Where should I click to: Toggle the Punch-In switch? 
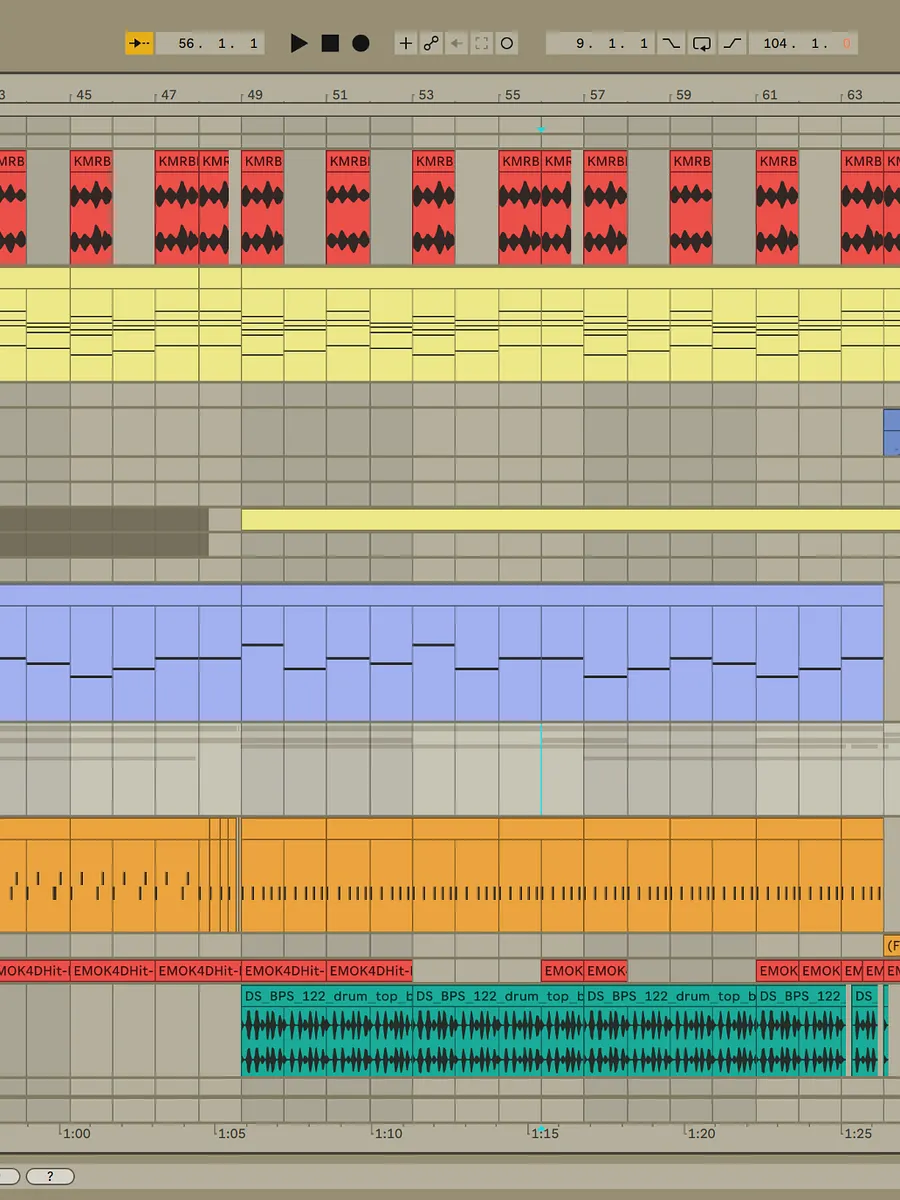coord(671,43)
